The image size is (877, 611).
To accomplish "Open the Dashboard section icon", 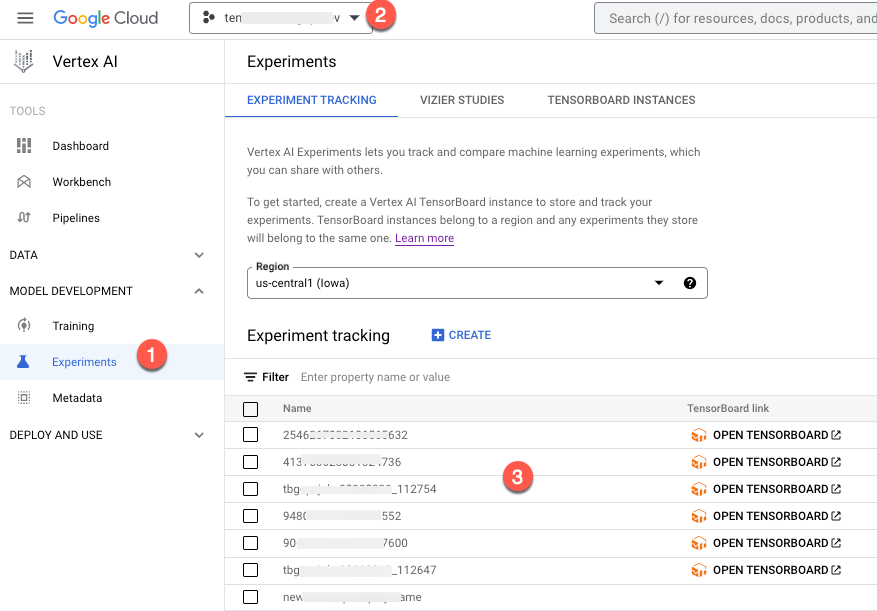I will 24,146.
